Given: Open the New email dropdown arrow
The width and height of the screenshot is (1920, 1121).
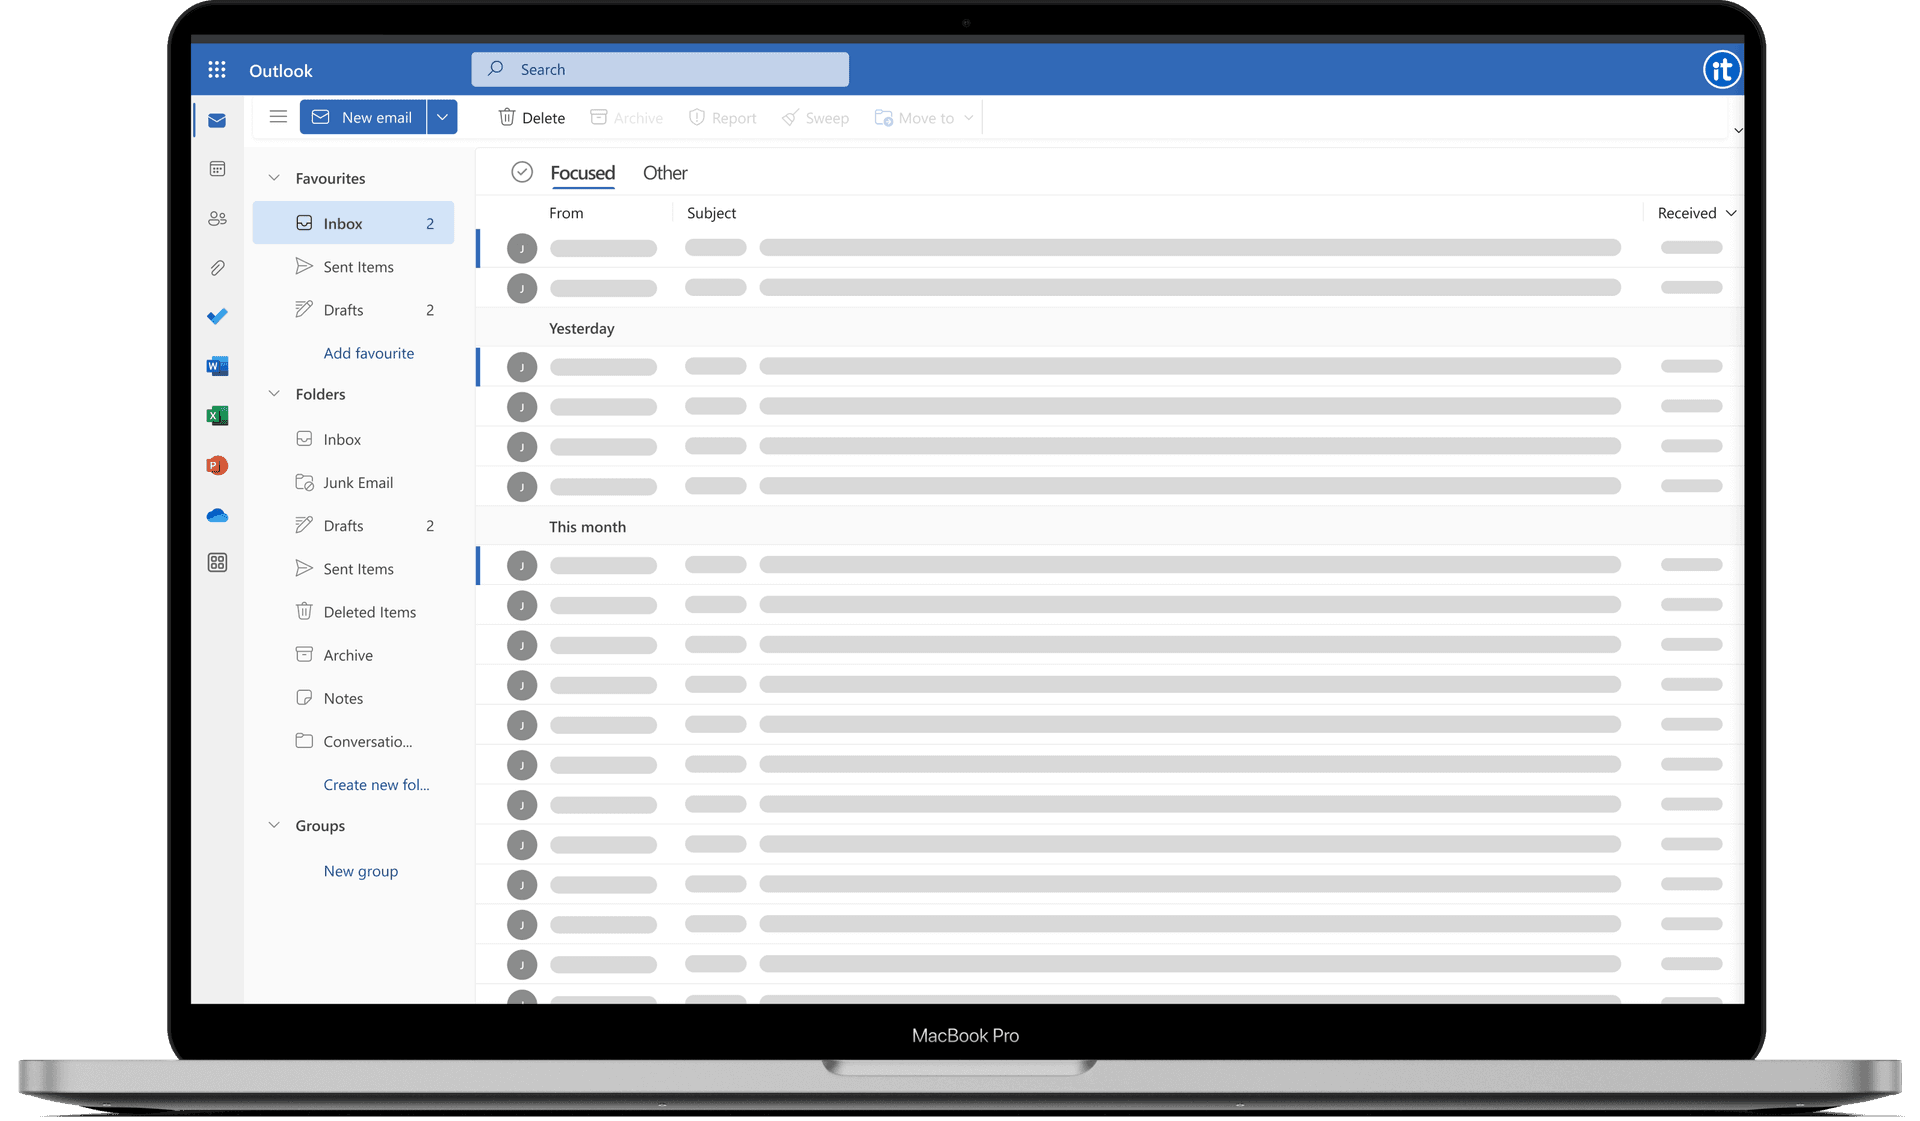Looking at the screenshot, I should click(442, 117).
